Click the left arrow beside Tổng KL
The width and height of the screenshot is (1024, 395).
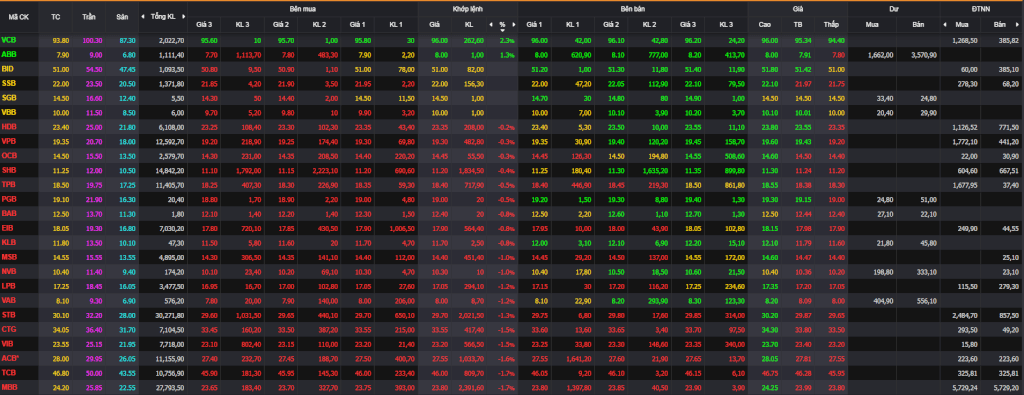point(145,16)
